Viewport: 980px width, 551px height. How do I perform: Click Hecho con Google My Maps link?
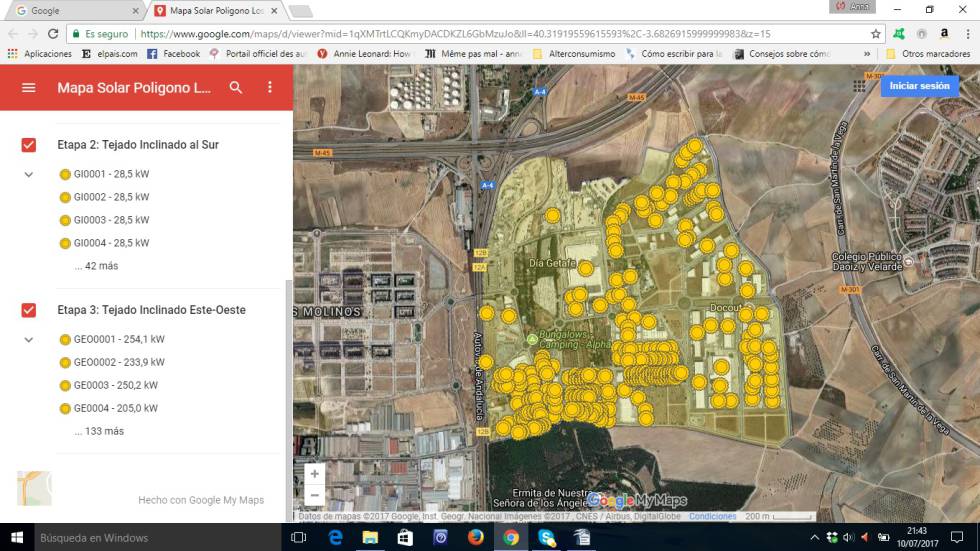click(x=201, y=500)
